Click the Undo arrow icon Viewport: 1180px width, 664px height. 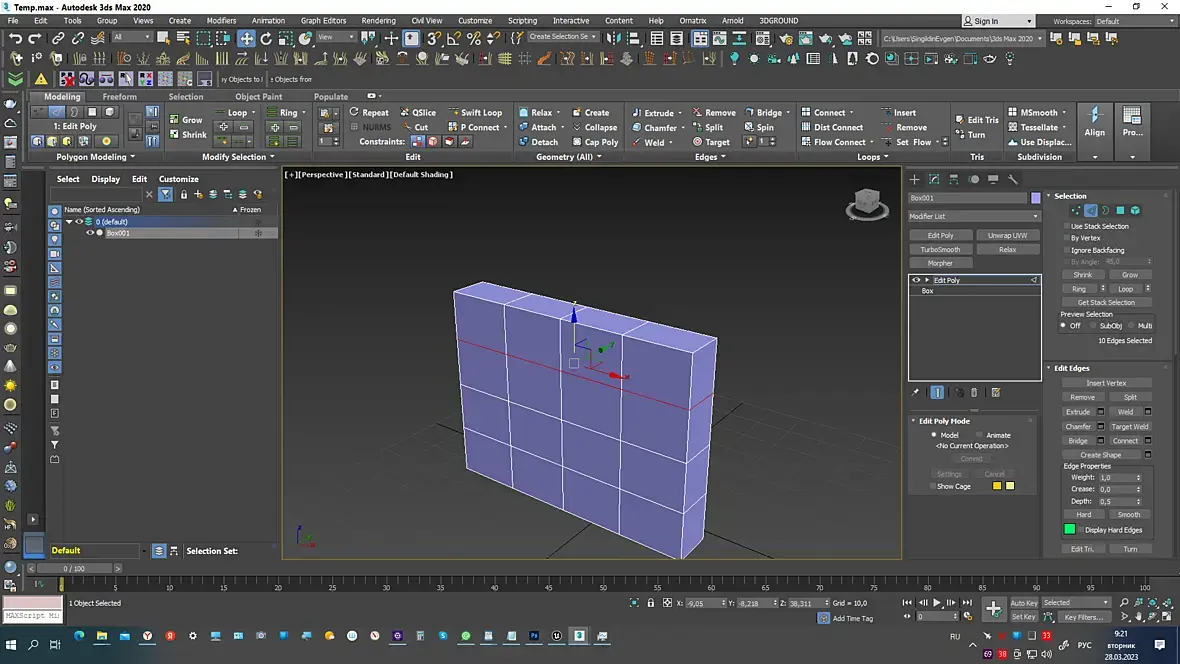(x=15, y=38)
